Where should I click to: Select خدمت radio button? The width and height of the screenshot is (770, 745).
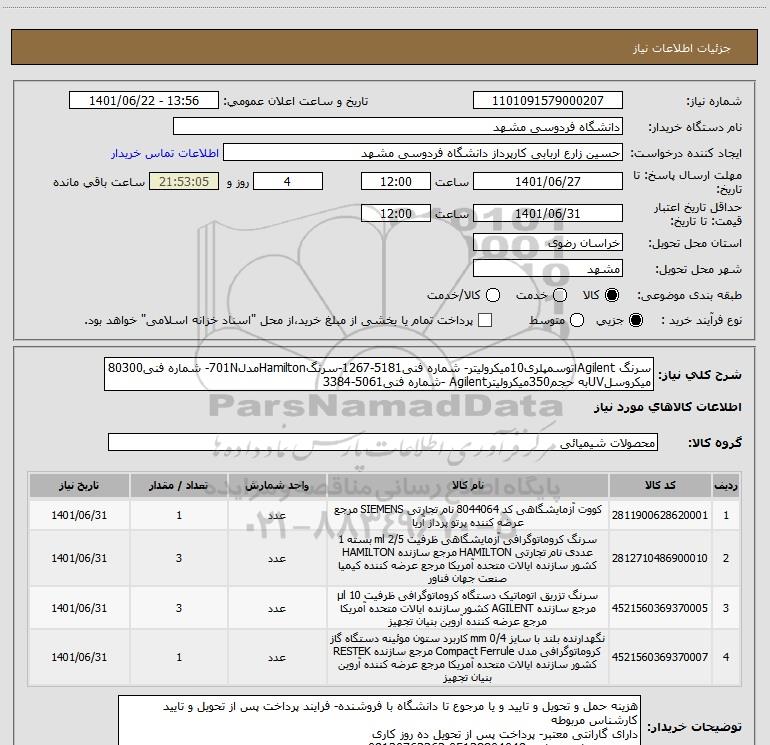[560, 295]
